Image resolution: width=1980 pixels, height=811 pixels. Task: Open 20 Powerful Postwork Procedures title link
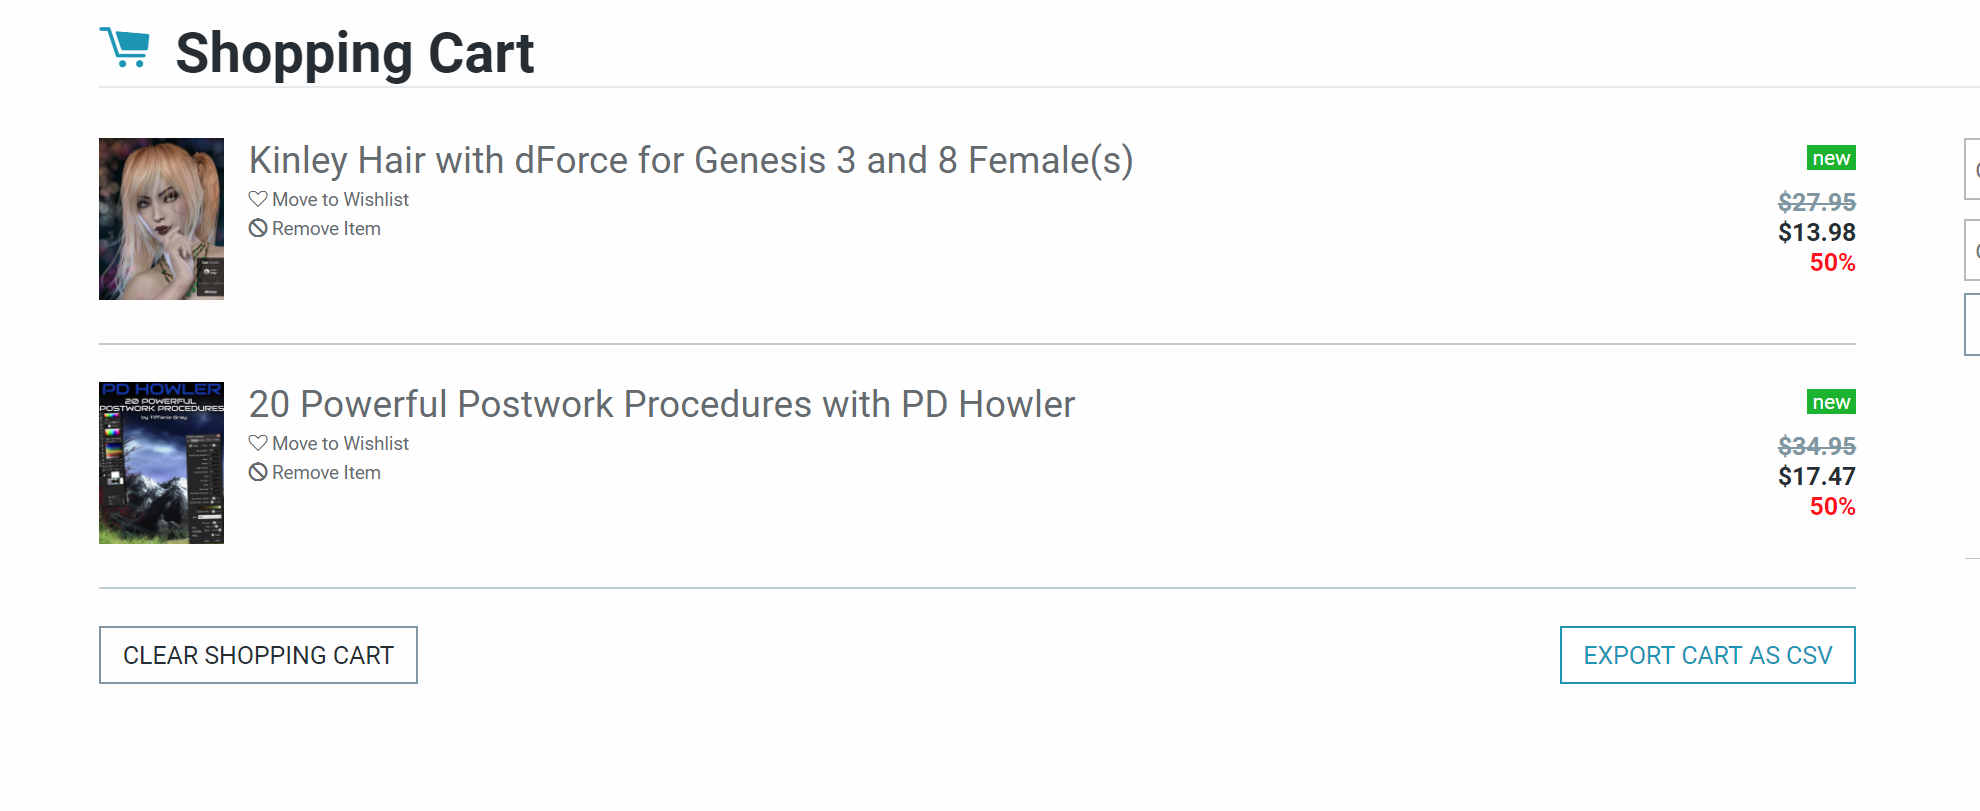click(x=661, y=404)
